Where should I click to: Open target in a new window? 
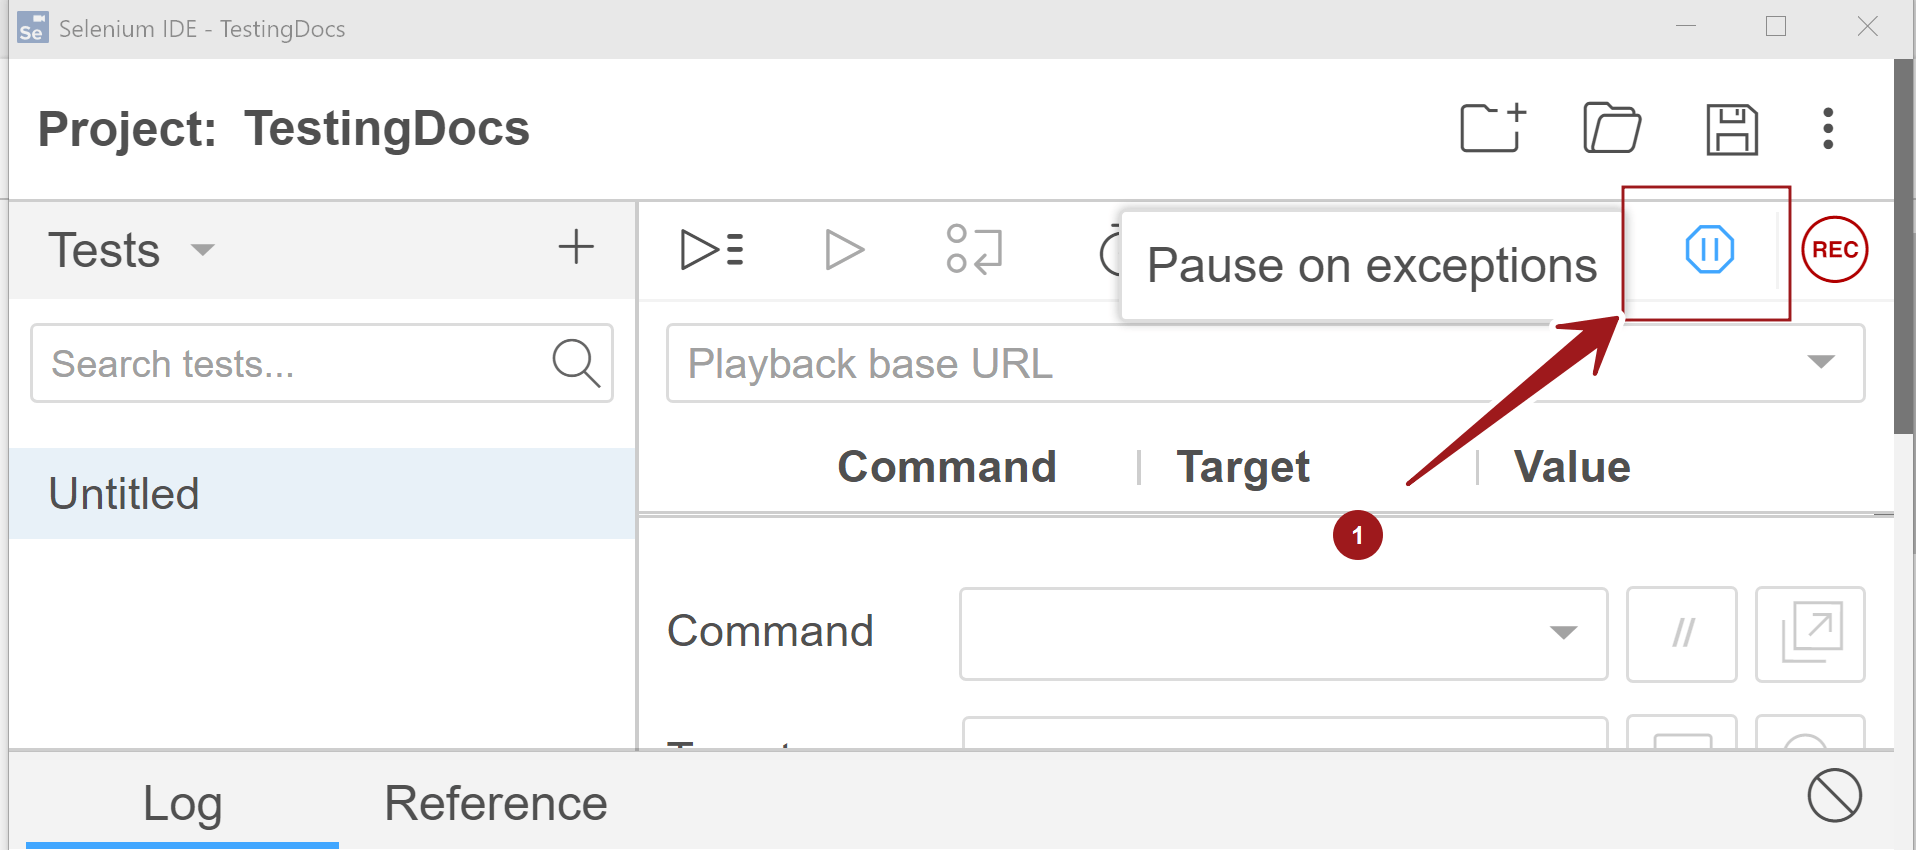(1810, 633)
